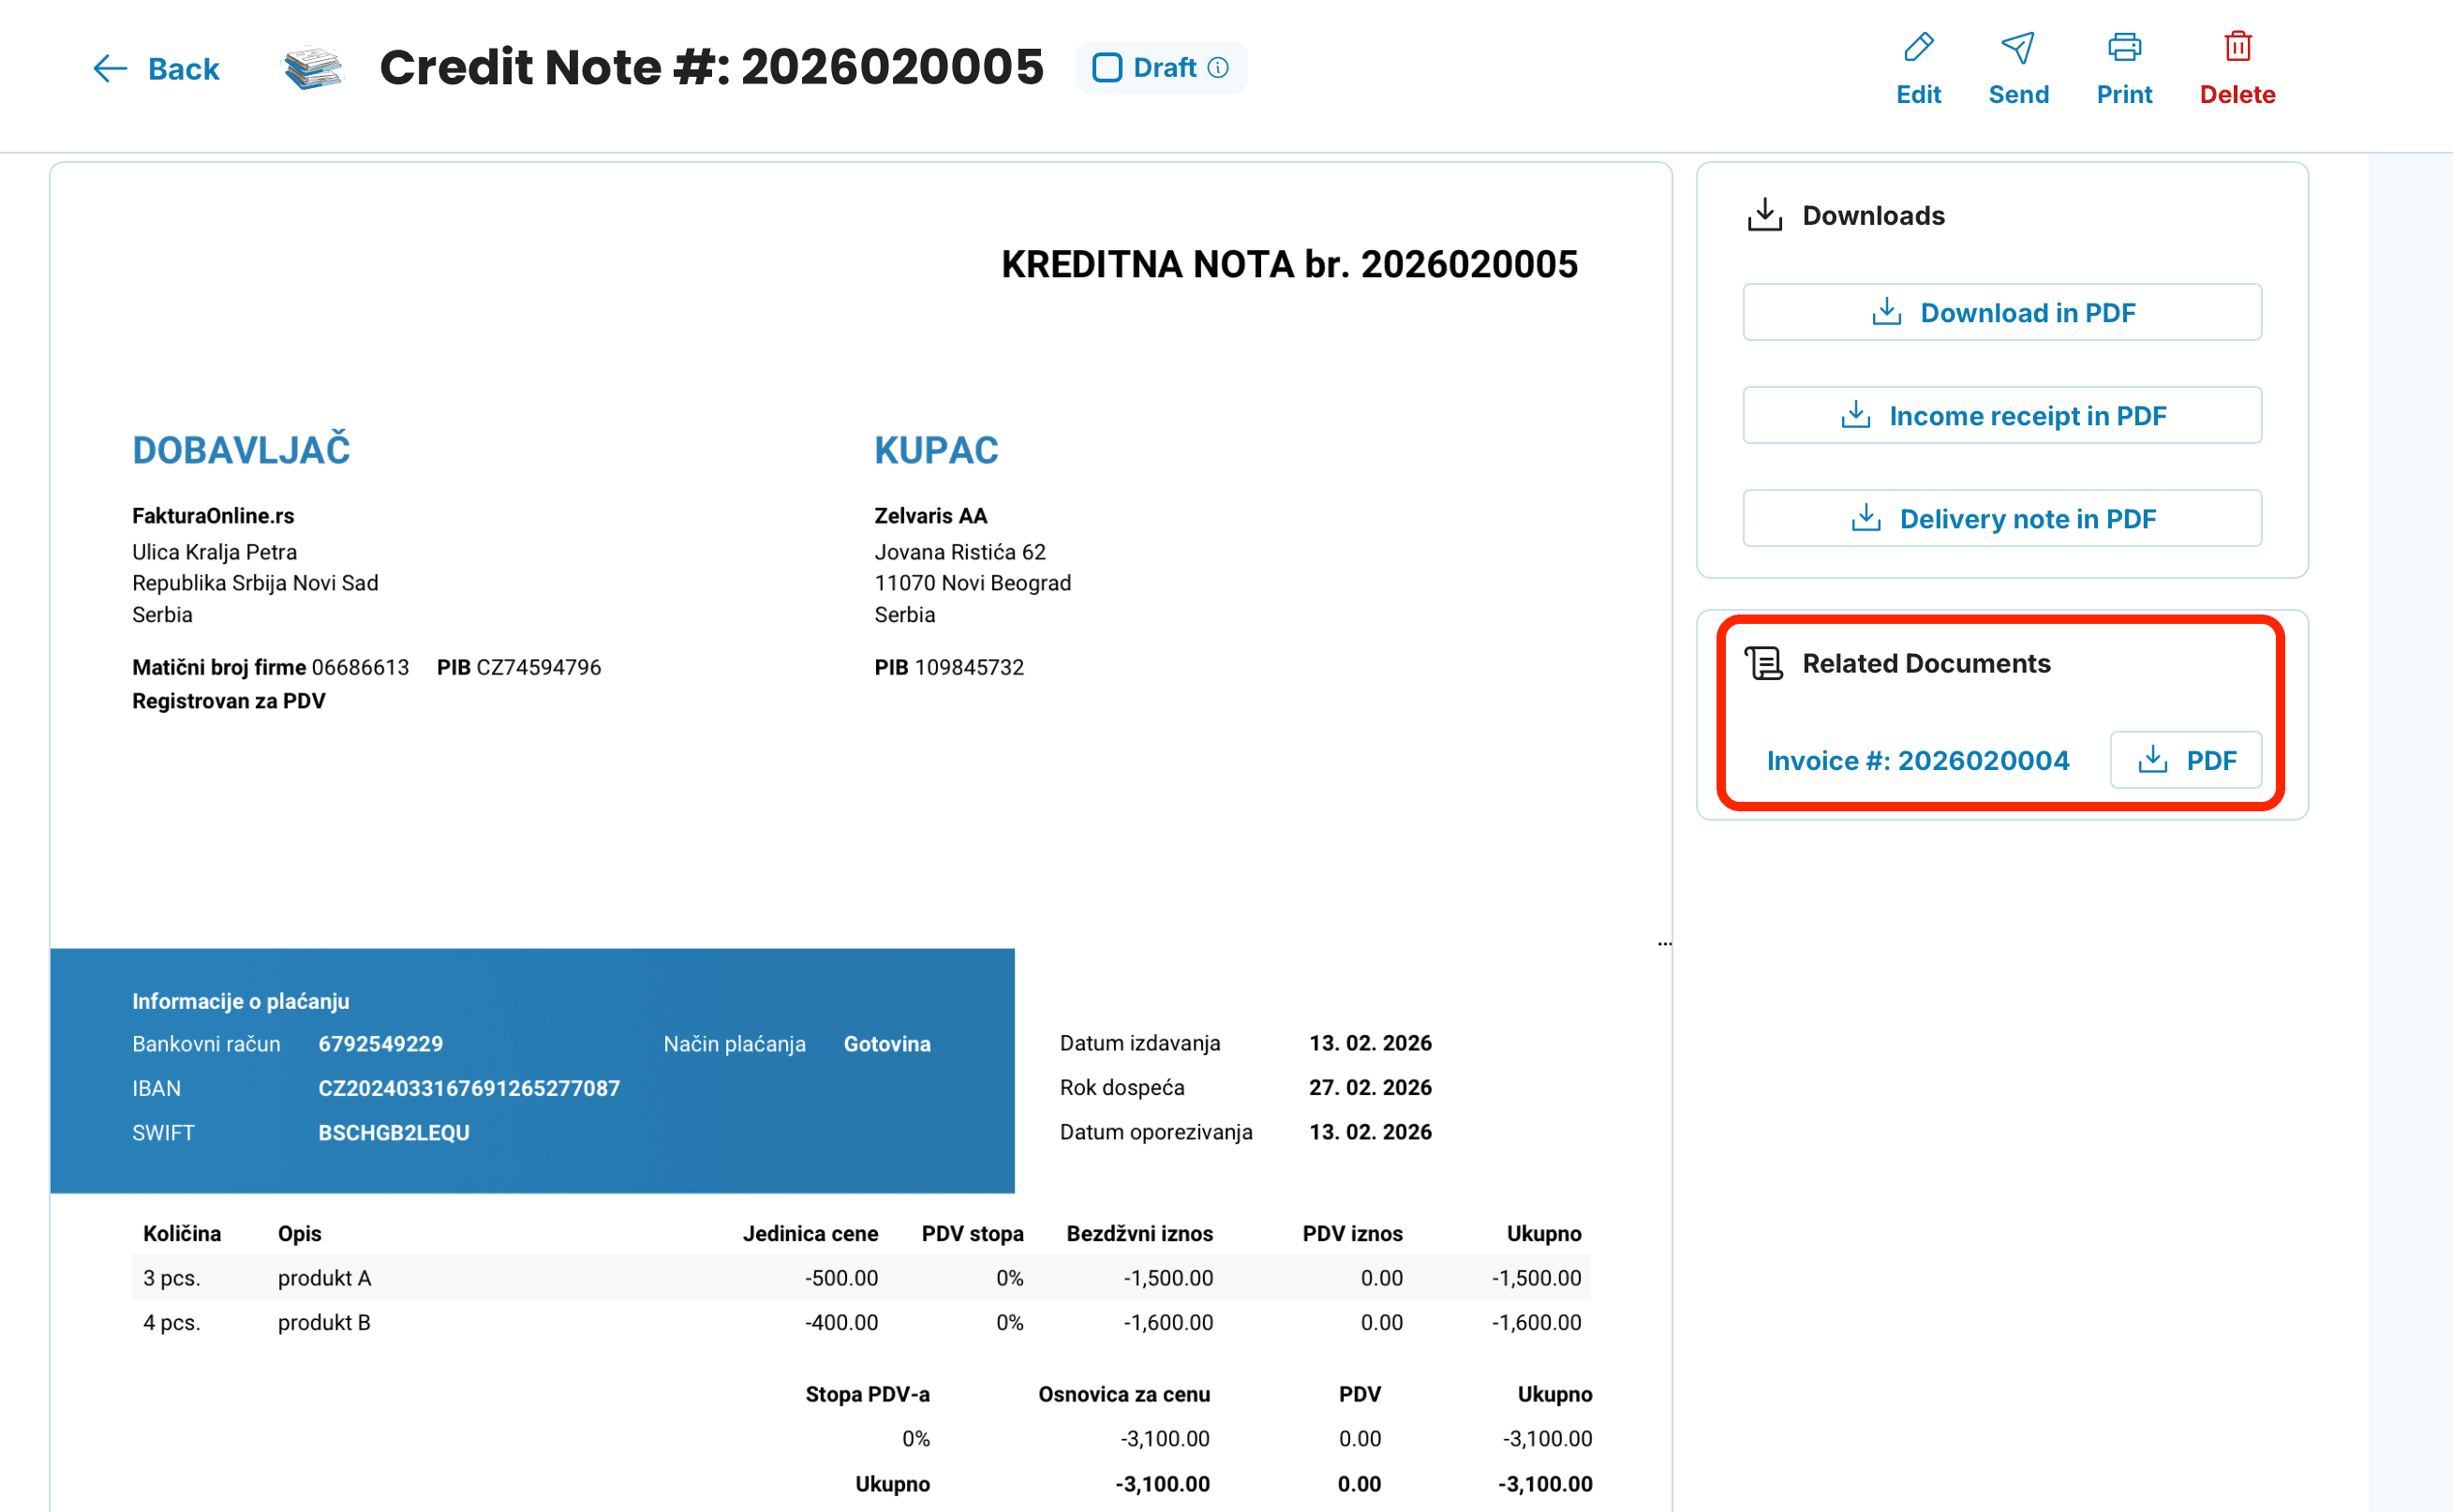Click the due date 27. 02. 2026

[x=1370, y=1087]
